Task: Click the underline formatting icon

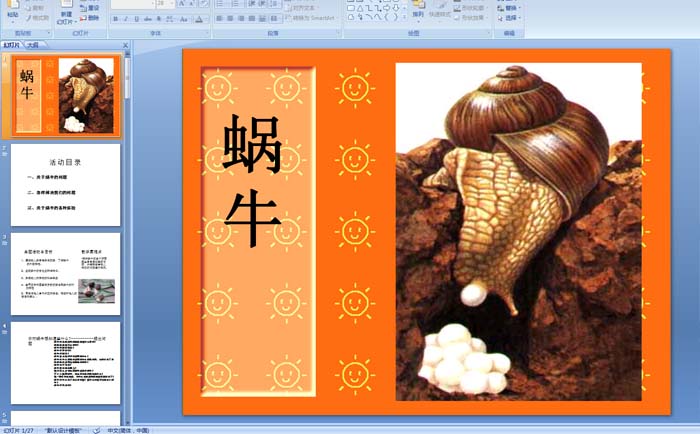Action: (x=137, y=19)
